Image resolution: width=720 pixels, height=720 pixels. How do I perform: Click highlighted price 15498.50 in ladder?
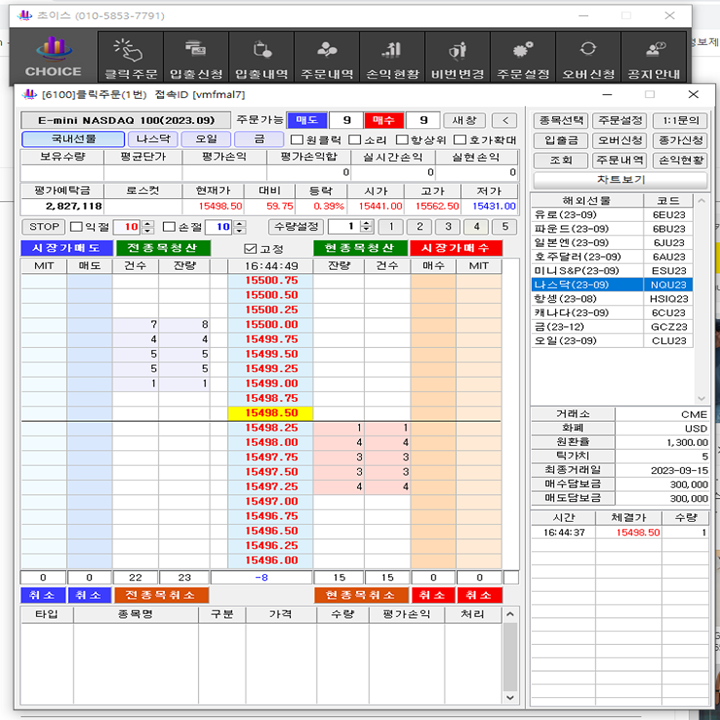tap(270, 413)
